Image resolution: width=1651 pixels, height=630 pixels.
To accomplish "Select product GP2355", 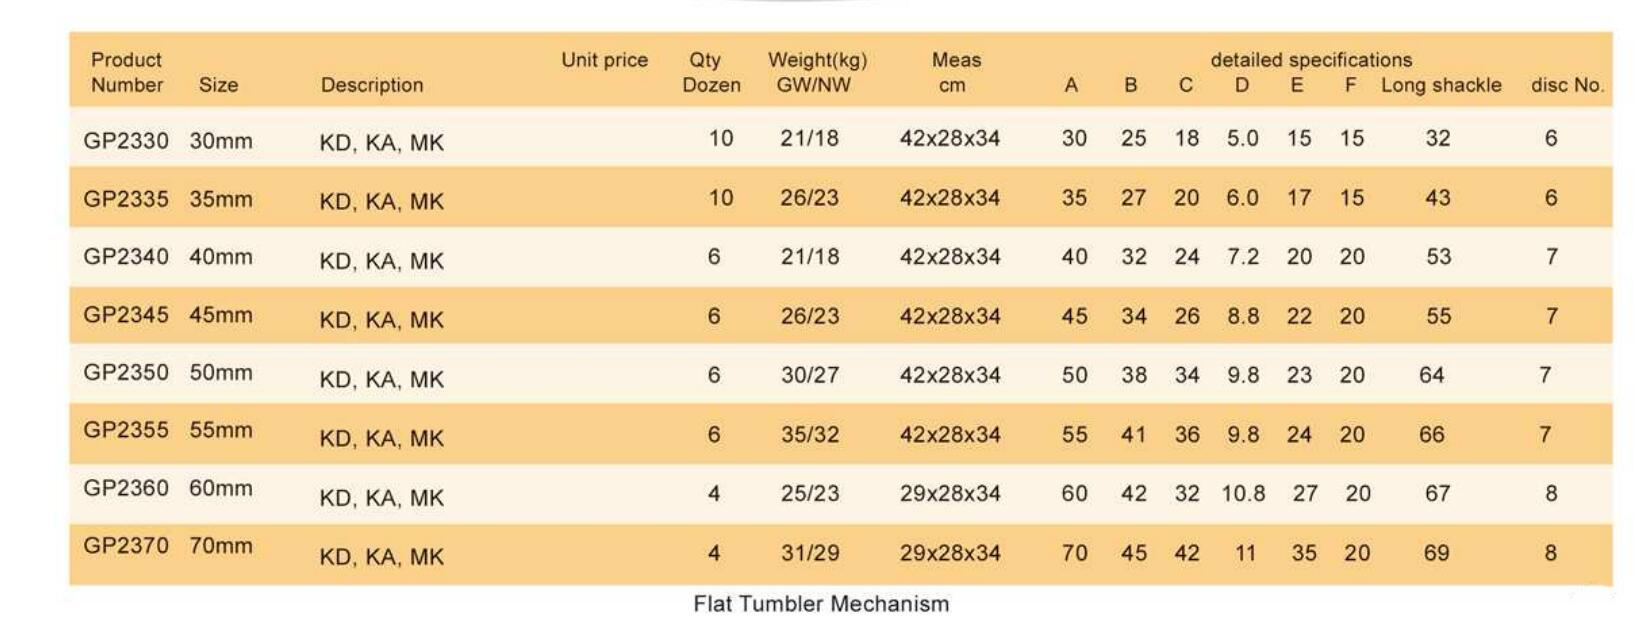I will (126, 430).
